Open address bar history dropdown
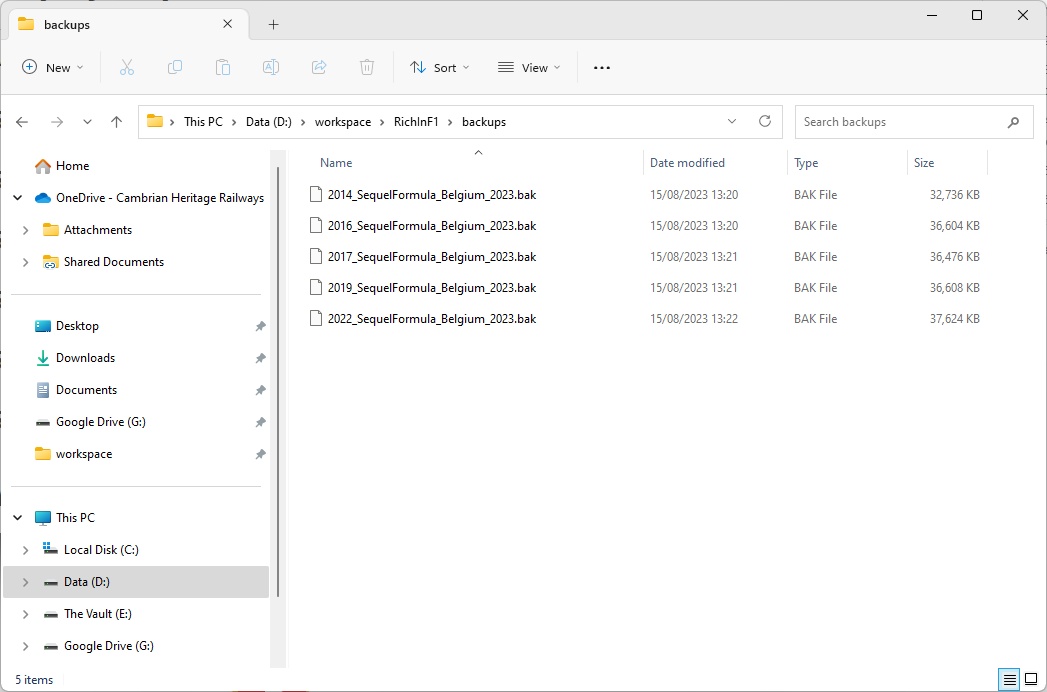Image resolution: width=1047 pixels, height=692 pixels. pos(732,122)
